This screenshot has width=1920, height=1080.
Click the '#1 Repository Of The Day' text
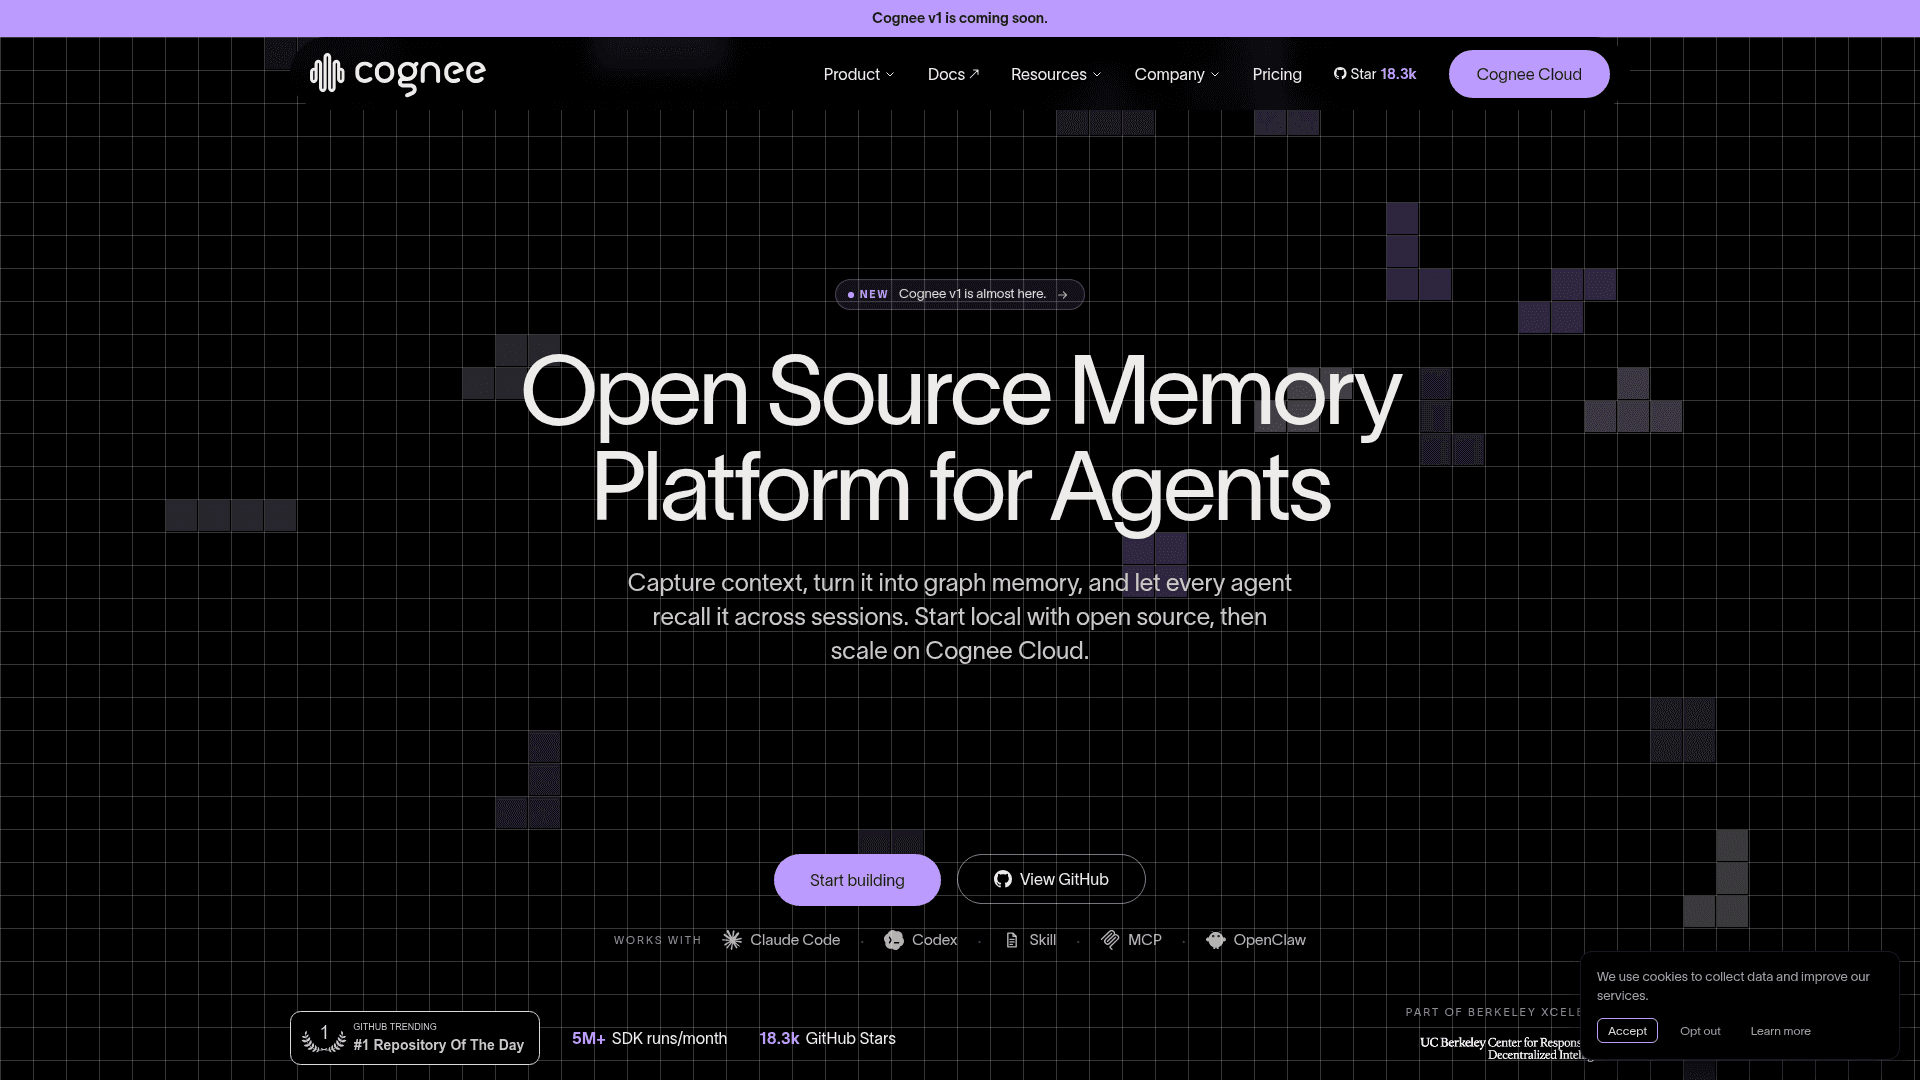(x=438, y=1045)
